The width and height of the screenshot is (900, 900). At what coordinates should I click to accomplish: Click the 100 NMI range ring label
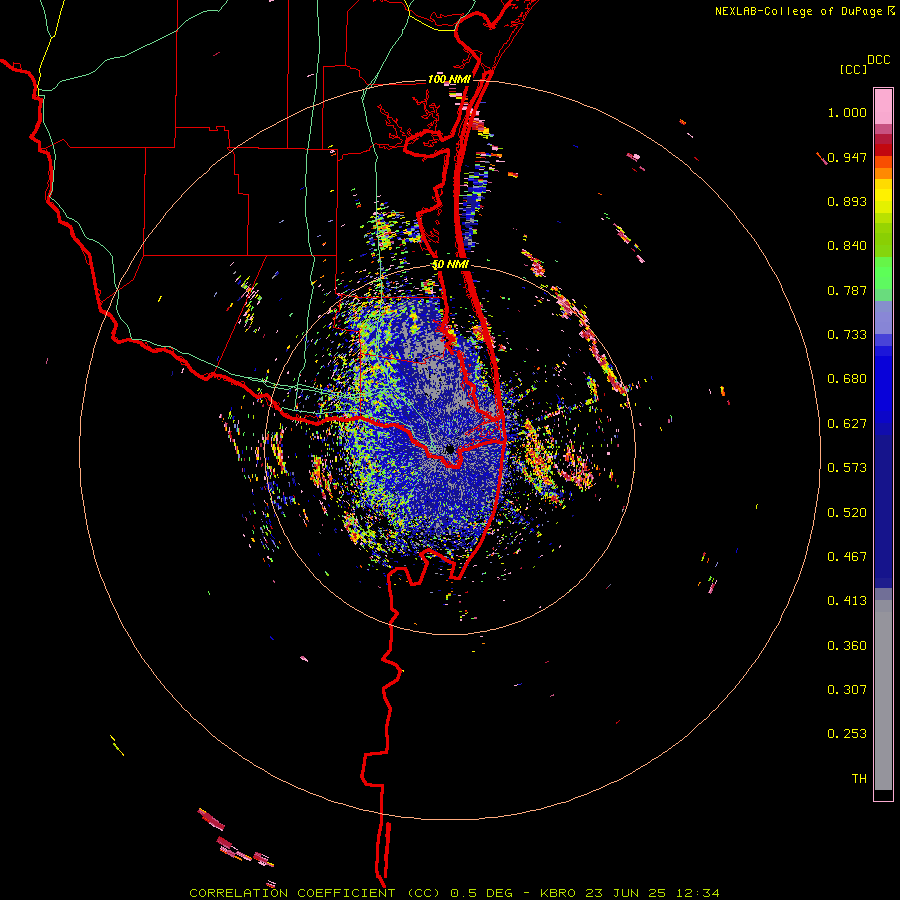click(x=449, y=79)
